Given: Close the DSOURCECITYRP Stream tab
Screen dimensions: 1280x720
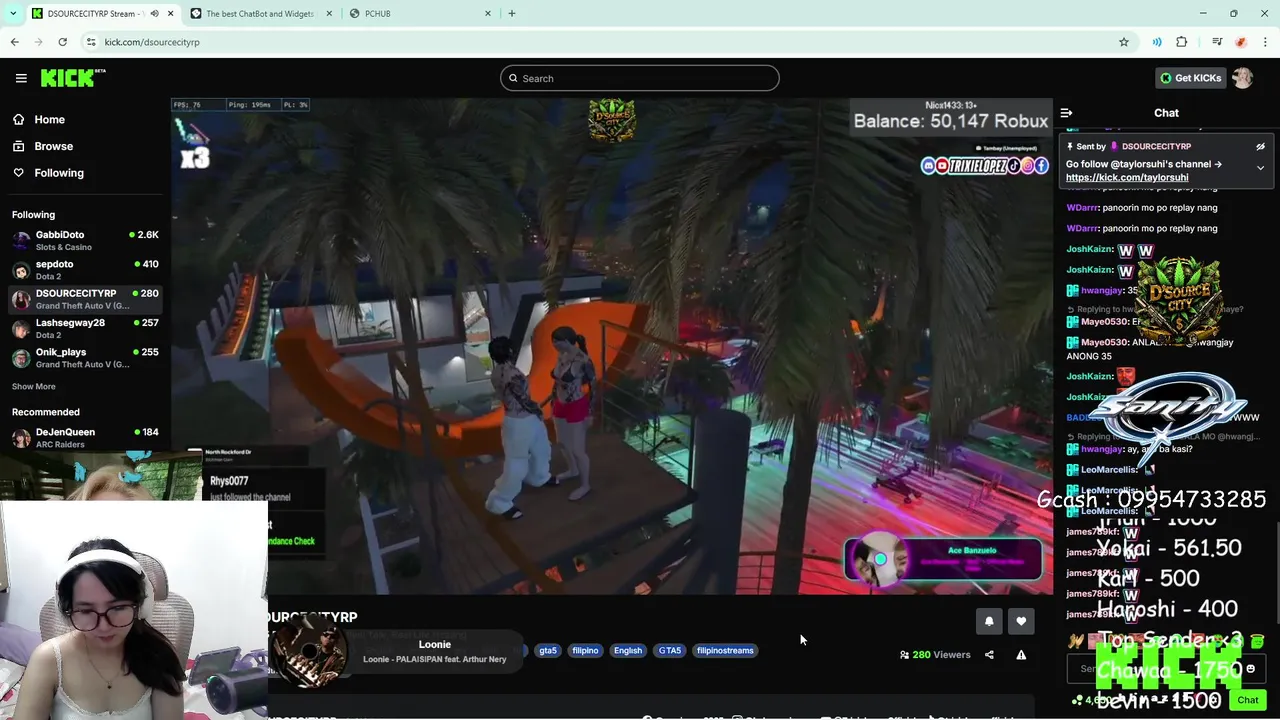Looking at the screenshot, I should tap(170, 13).
